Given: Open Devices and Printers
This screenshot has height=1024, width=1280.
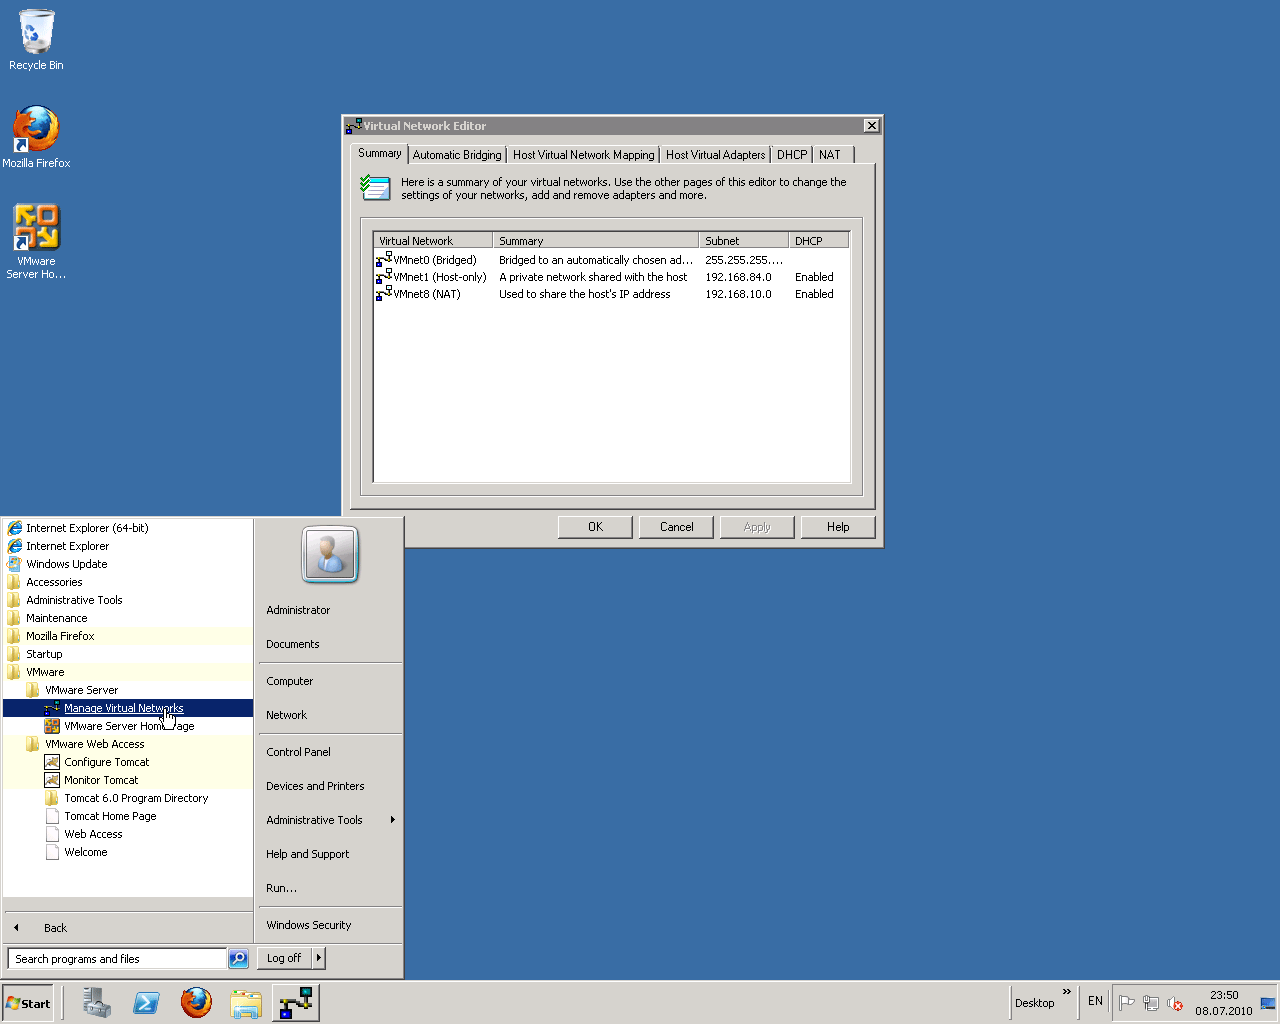Looking at the screenshot, I should (330, 786).
